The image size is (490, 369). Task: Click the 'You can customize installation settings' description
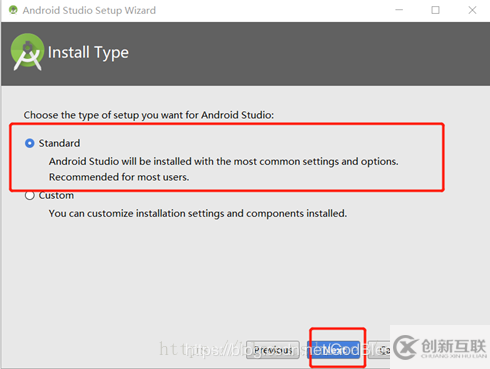coord(198,213)
